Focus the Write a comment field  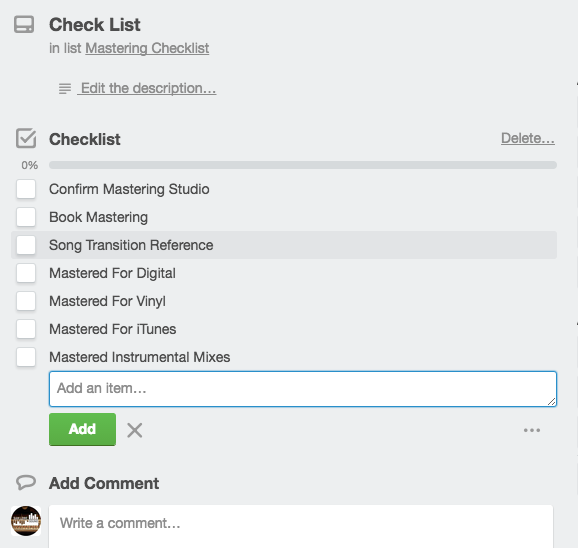tap(301, 526)
